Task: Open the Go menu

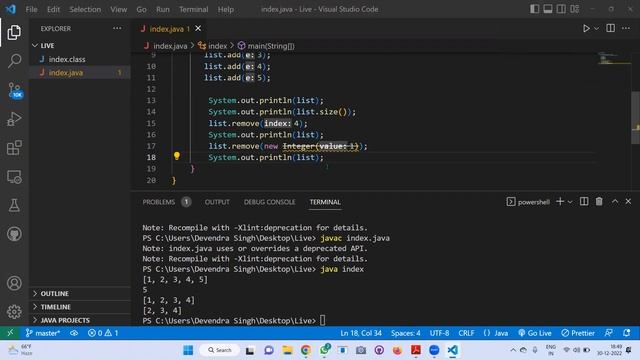Action: coord(141,9)
